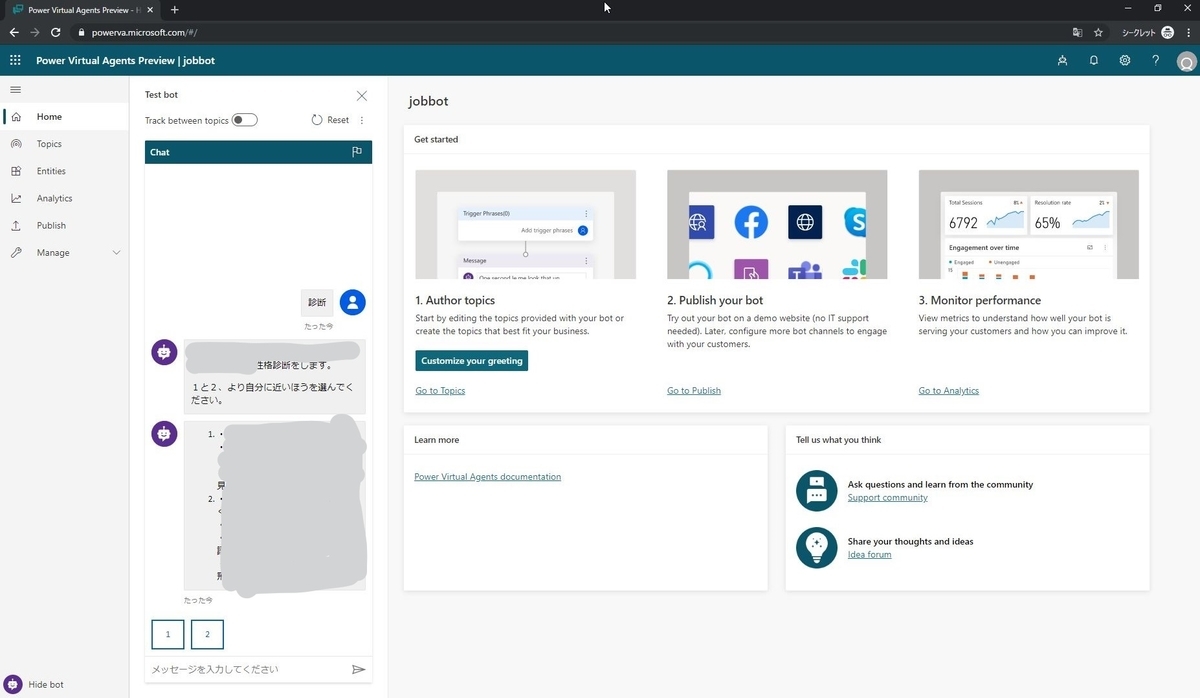Open Test bot more options menu
Screen dimensions: 1200x698
362,120
